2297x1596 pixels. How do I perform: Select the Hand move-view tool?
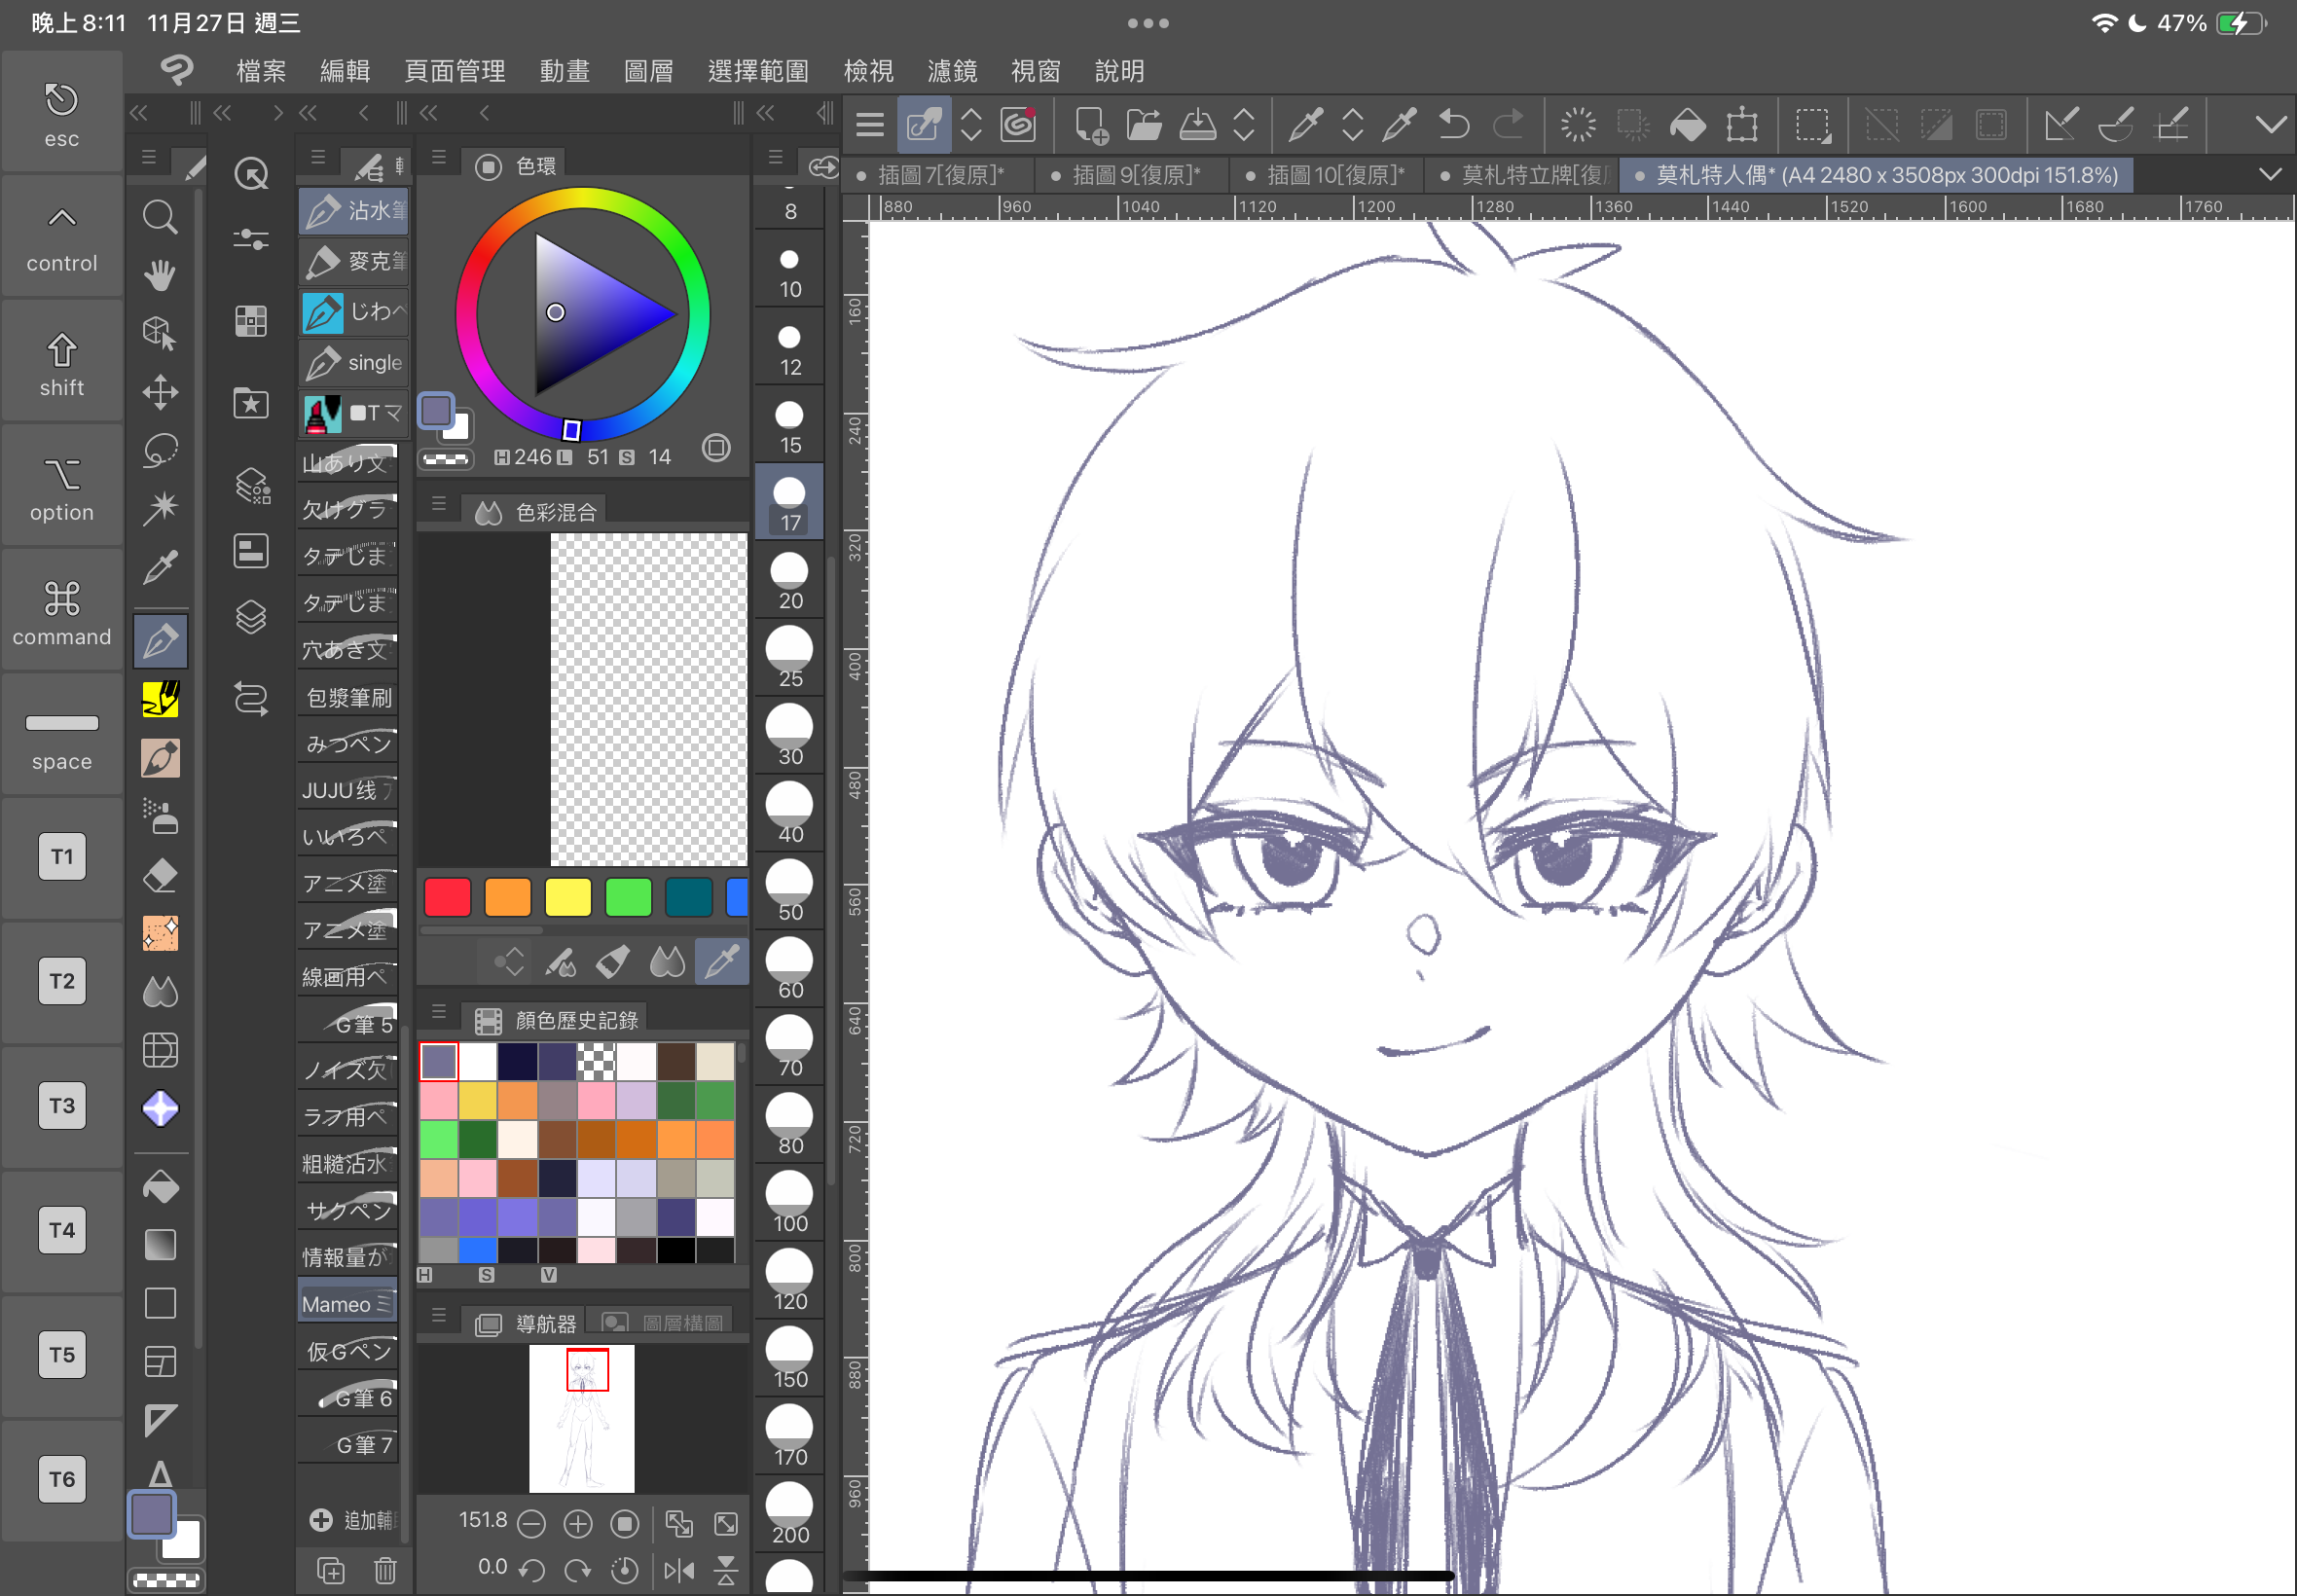click(x=160, y=275)
